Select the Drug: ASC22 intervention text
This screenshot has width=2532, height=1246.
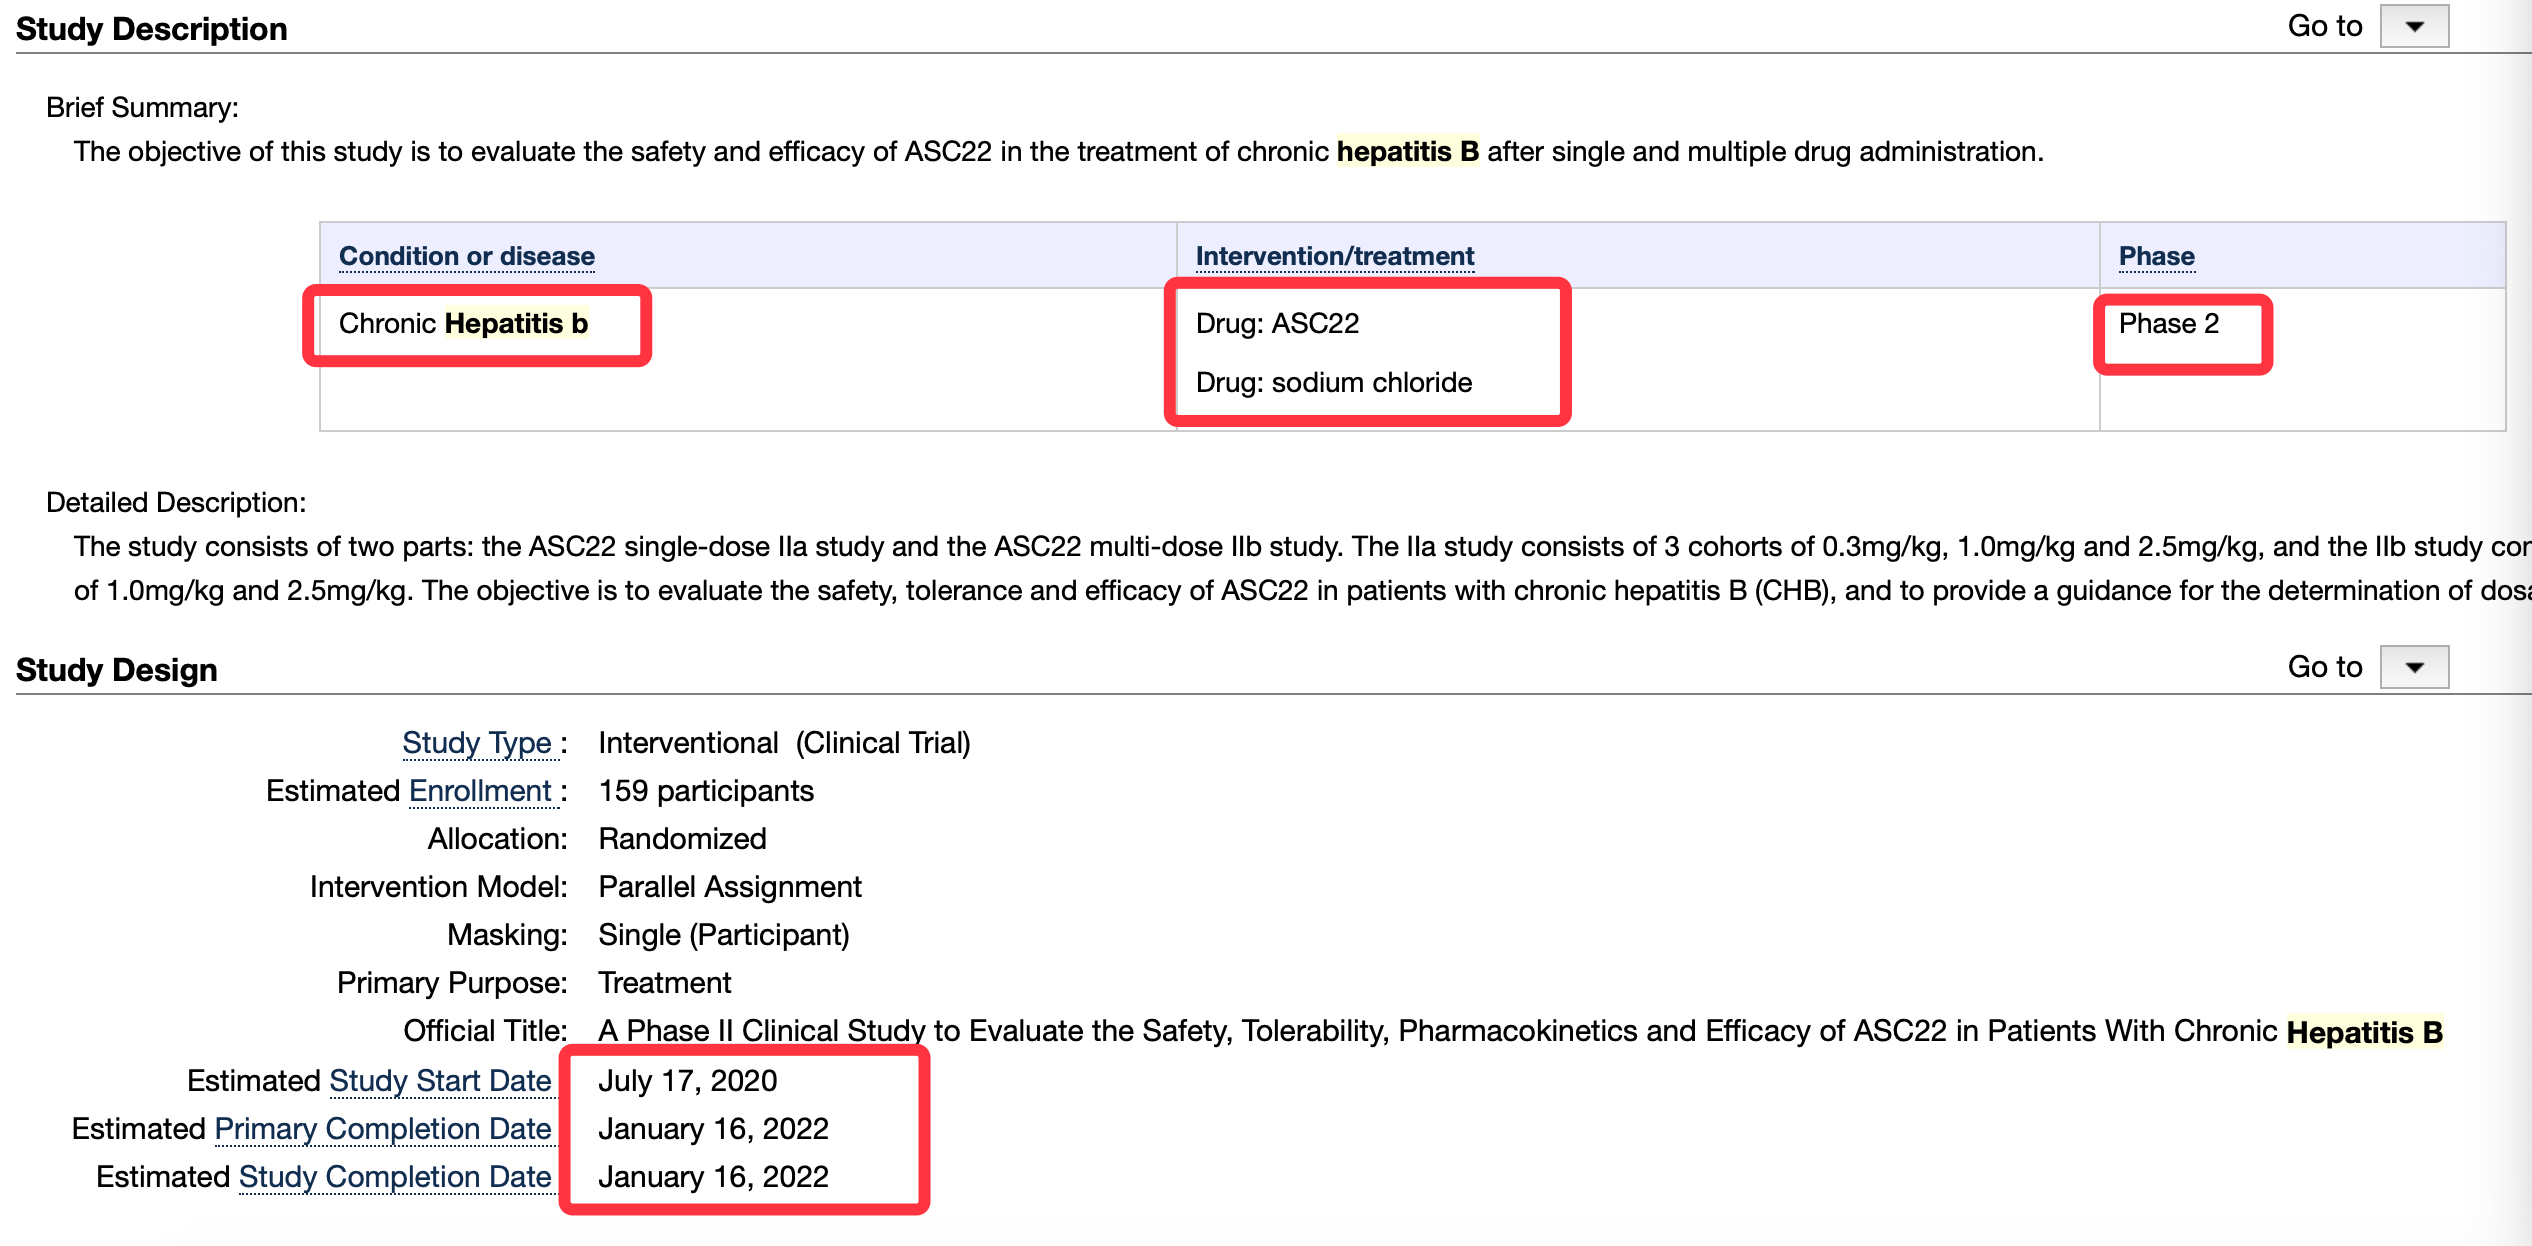pos(1277,324)
